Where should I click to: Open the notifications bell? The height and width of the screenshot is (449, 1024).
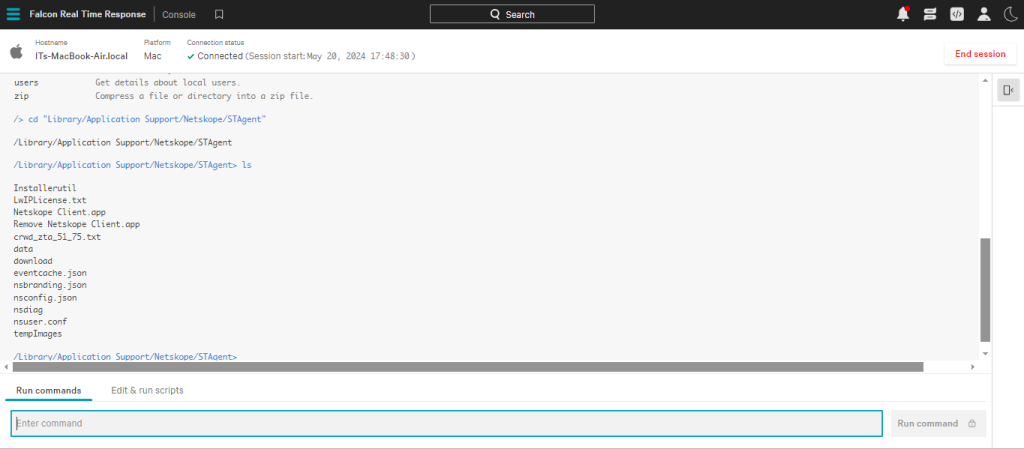[903, 14]
